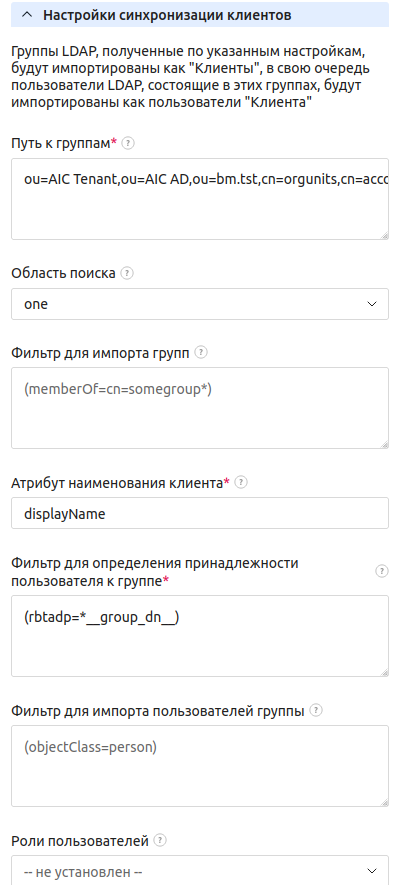Click the rbtadp group_dn filter text area
Image resolution: width=404 pixels, height=885 pixels.
coord(200,636)
